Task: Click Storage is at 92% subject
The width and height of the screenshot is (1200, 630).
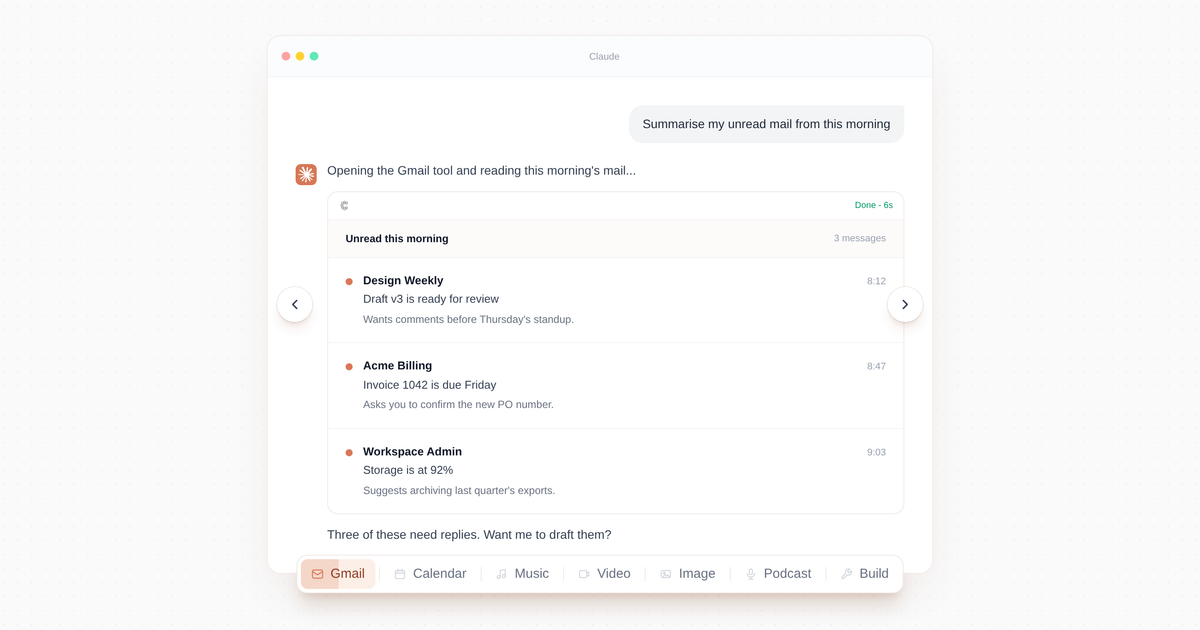Action: coord(408,470)
